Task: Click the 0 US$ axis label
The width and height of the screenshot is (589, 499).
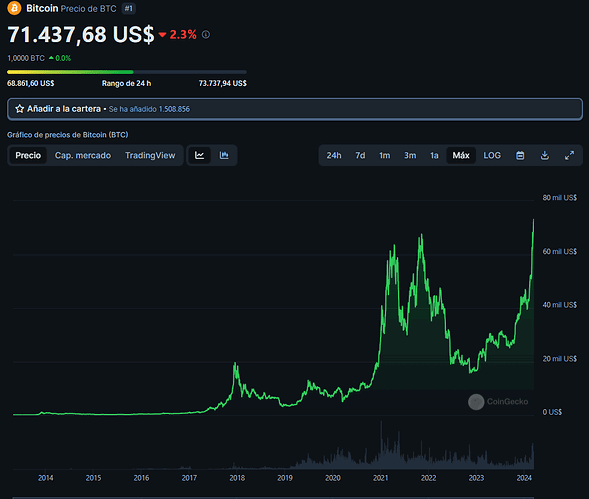Action: pyautogui.click(x=552, y=412)
